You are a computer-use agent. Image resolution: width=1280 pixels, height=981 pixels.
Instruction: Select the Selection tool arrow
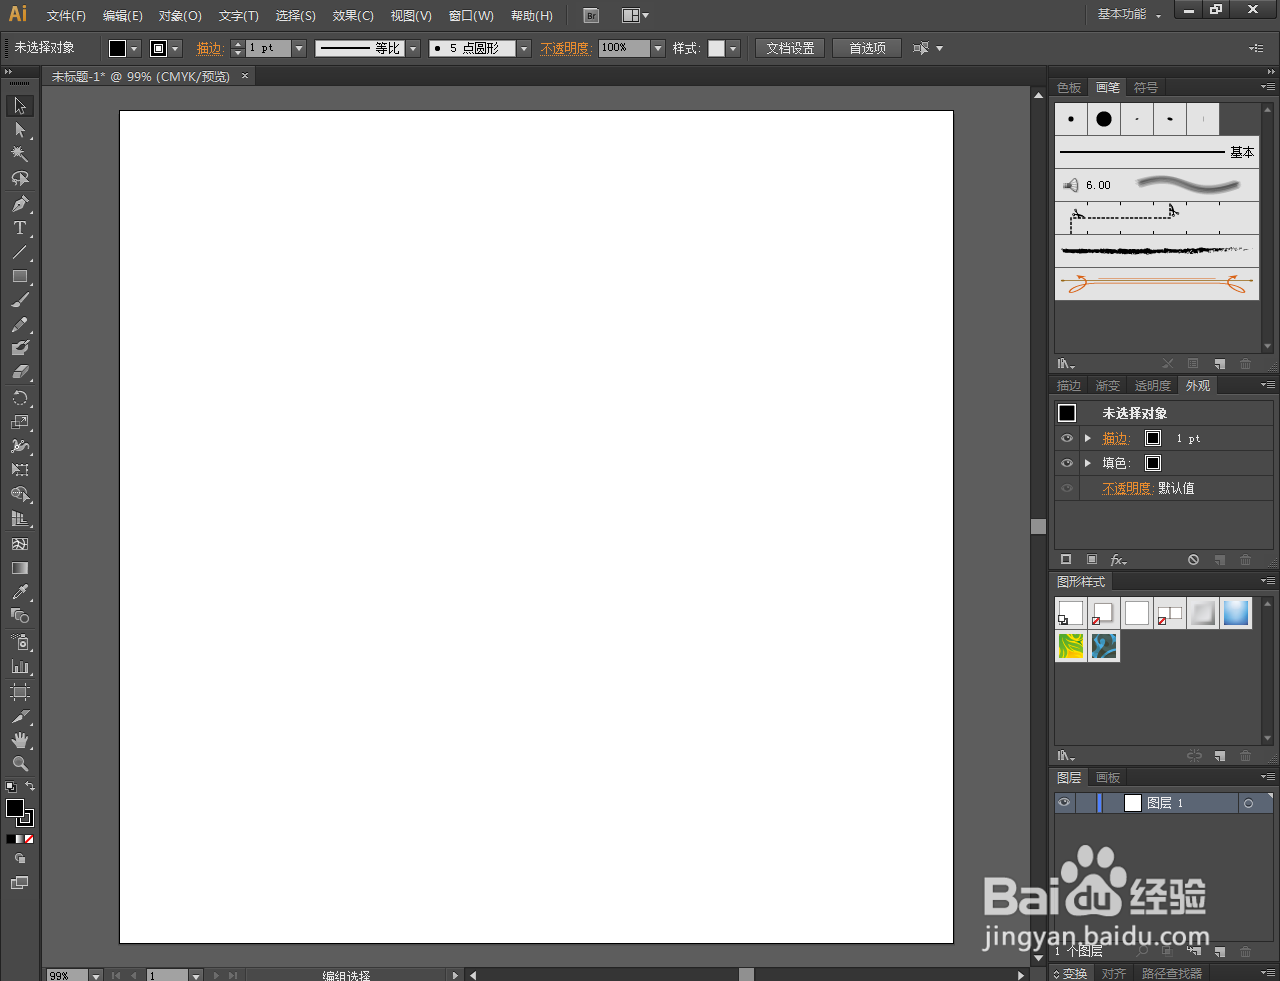tap(20, 106)
